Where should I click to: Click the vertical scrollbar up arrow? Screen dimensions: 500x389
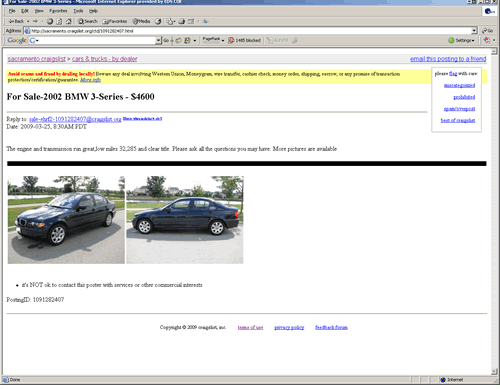point(494,51)
